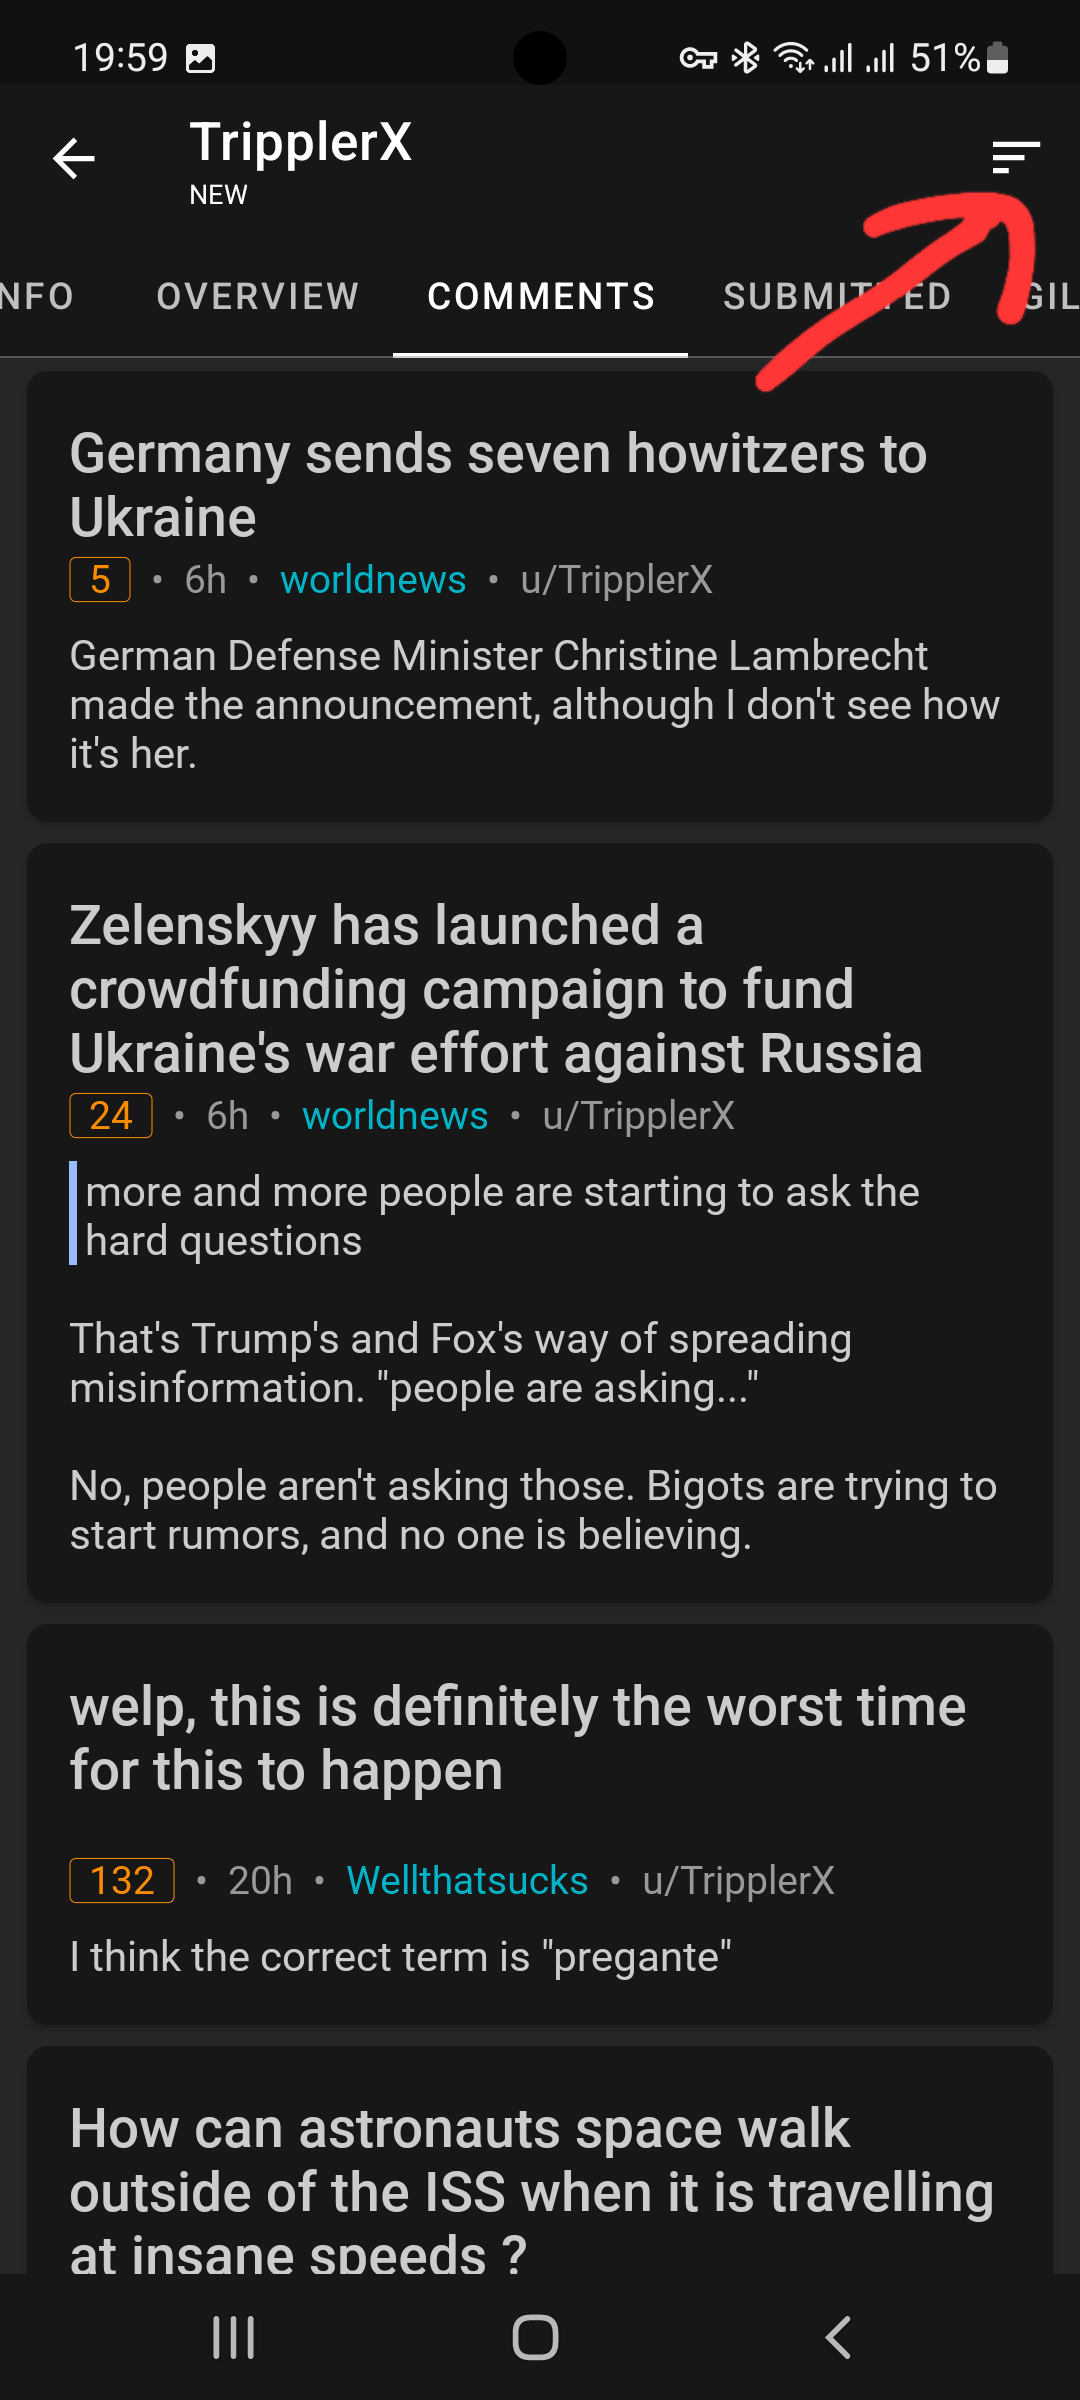
Task: Open worldnews link under howitzers post
Action: point(373,580)
